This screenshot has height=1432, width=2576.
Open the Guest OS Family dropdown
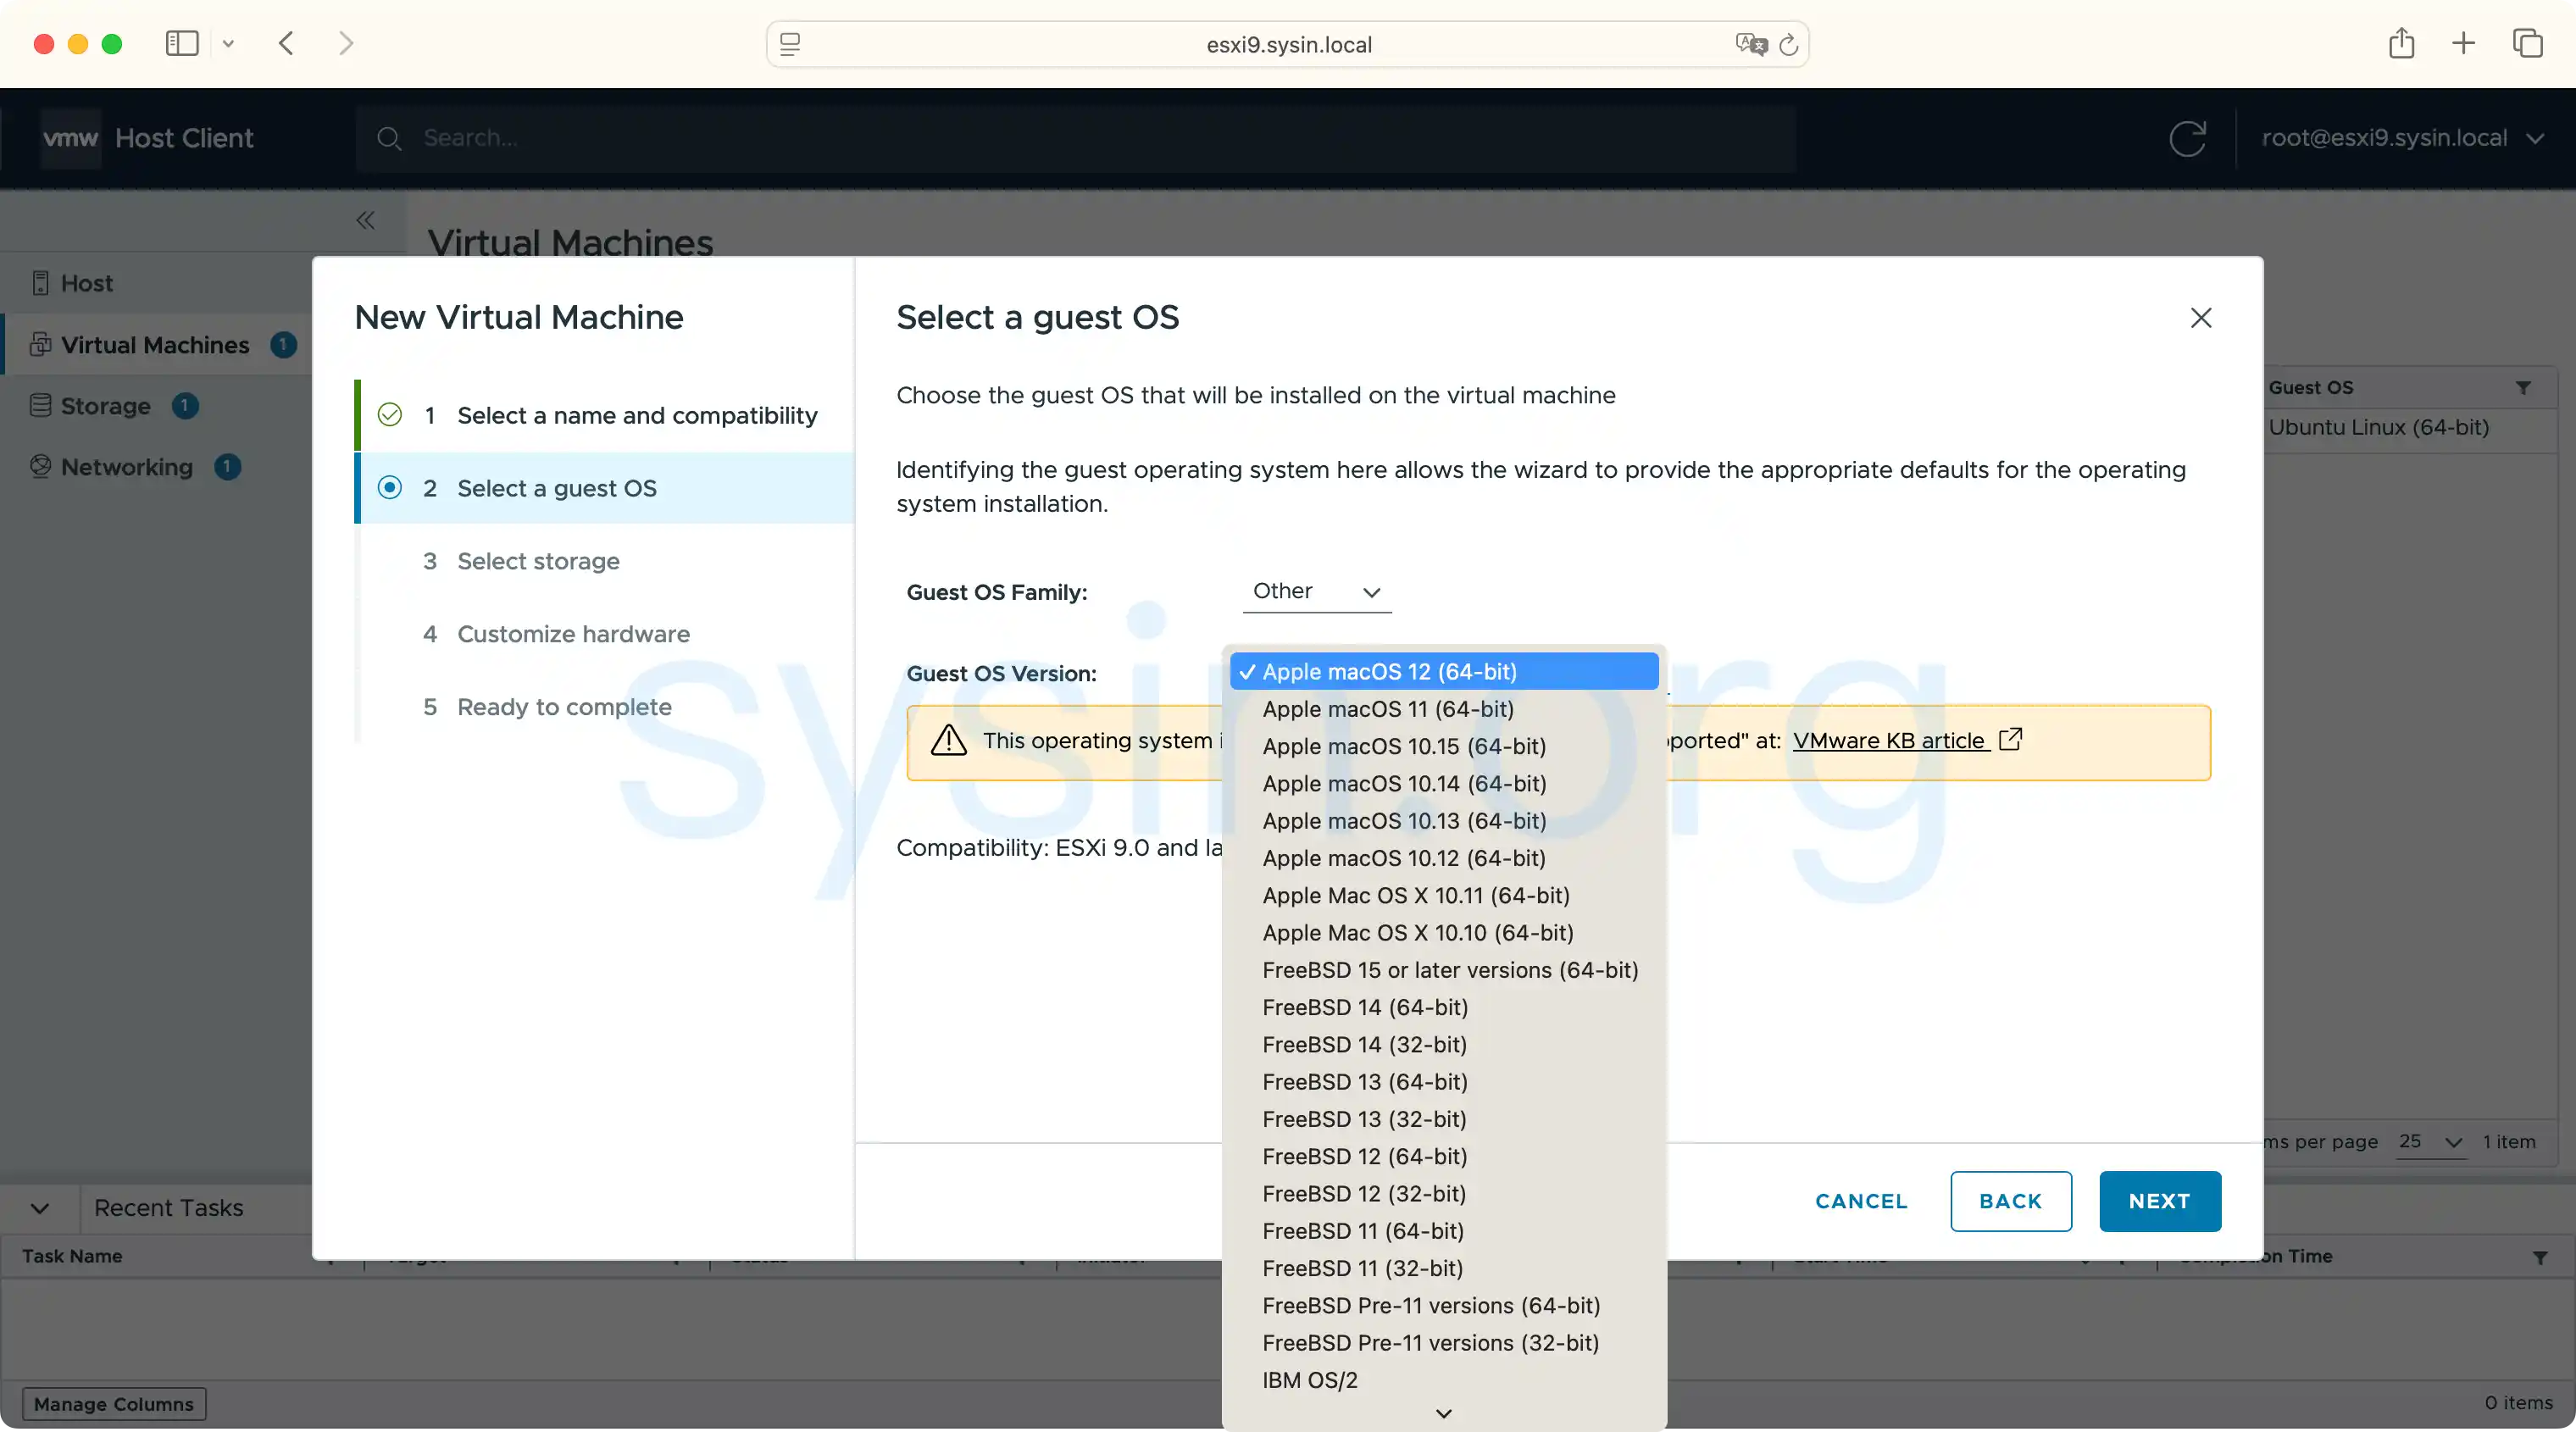click(1316, 592)
